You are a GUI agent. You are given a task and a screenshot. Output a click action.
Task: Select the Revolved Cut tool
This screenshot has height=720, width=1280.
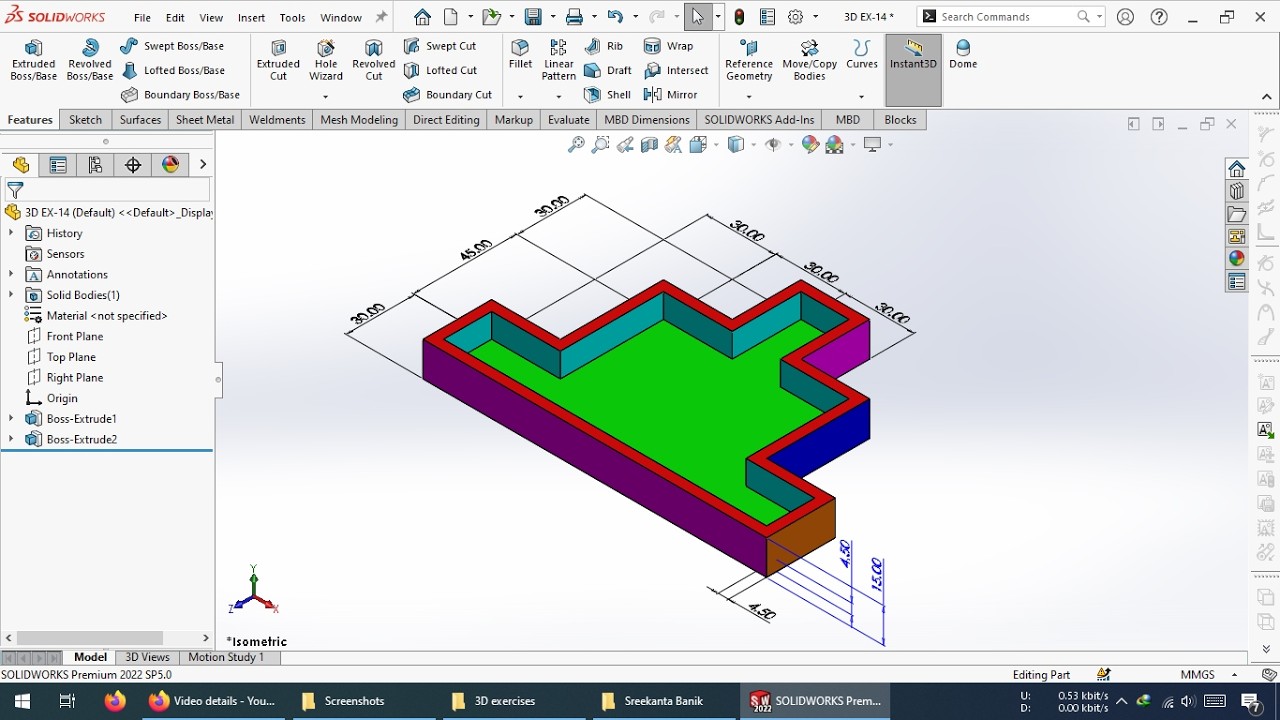pyautogui.click(x=374, y=60)
